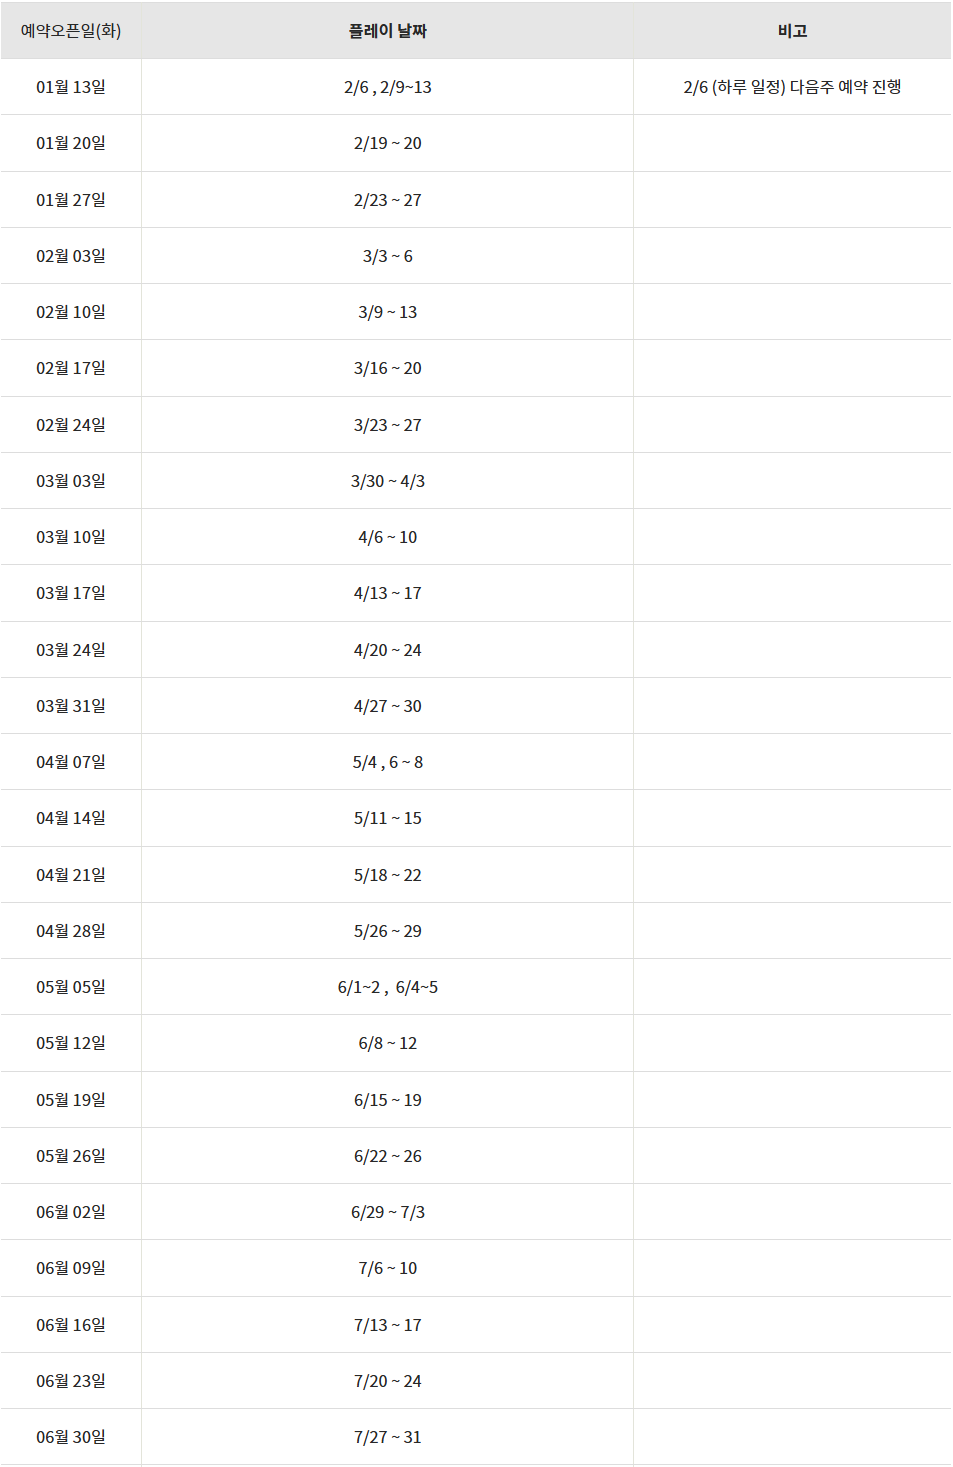Click the 05월 19일 reservation date

click(x=71, y=1100)
